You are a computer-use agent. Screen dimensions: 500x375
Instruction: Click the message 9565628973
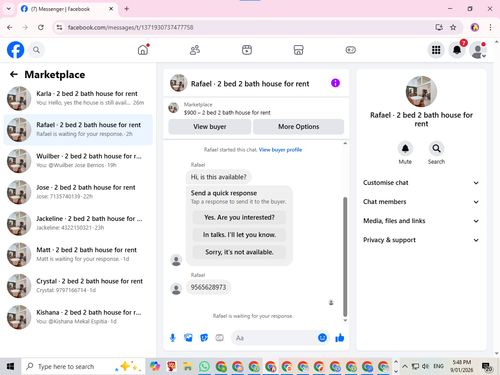coord(208,287)
